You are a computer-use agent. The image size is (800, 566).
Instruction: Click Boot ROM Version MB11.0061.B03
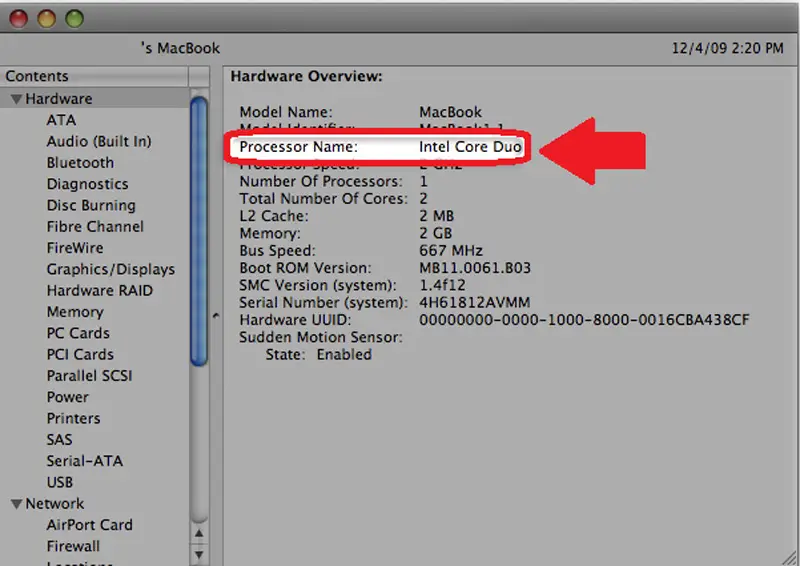tap(474, 268)
